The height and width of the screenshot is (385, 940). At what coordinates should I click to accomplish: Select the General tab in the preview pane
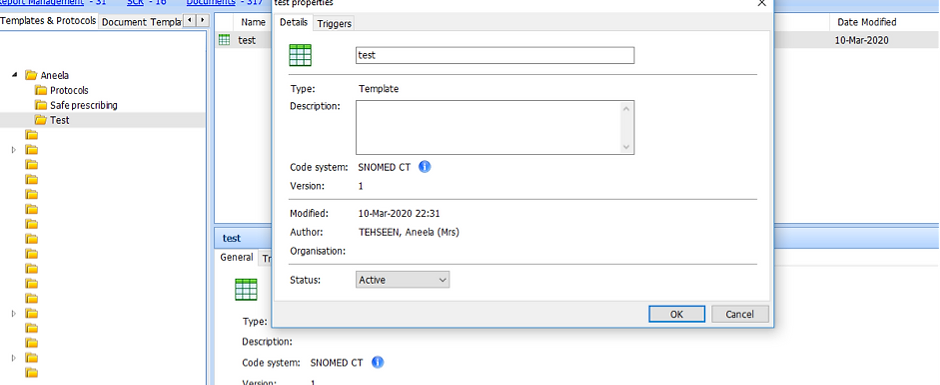point(237,257)
